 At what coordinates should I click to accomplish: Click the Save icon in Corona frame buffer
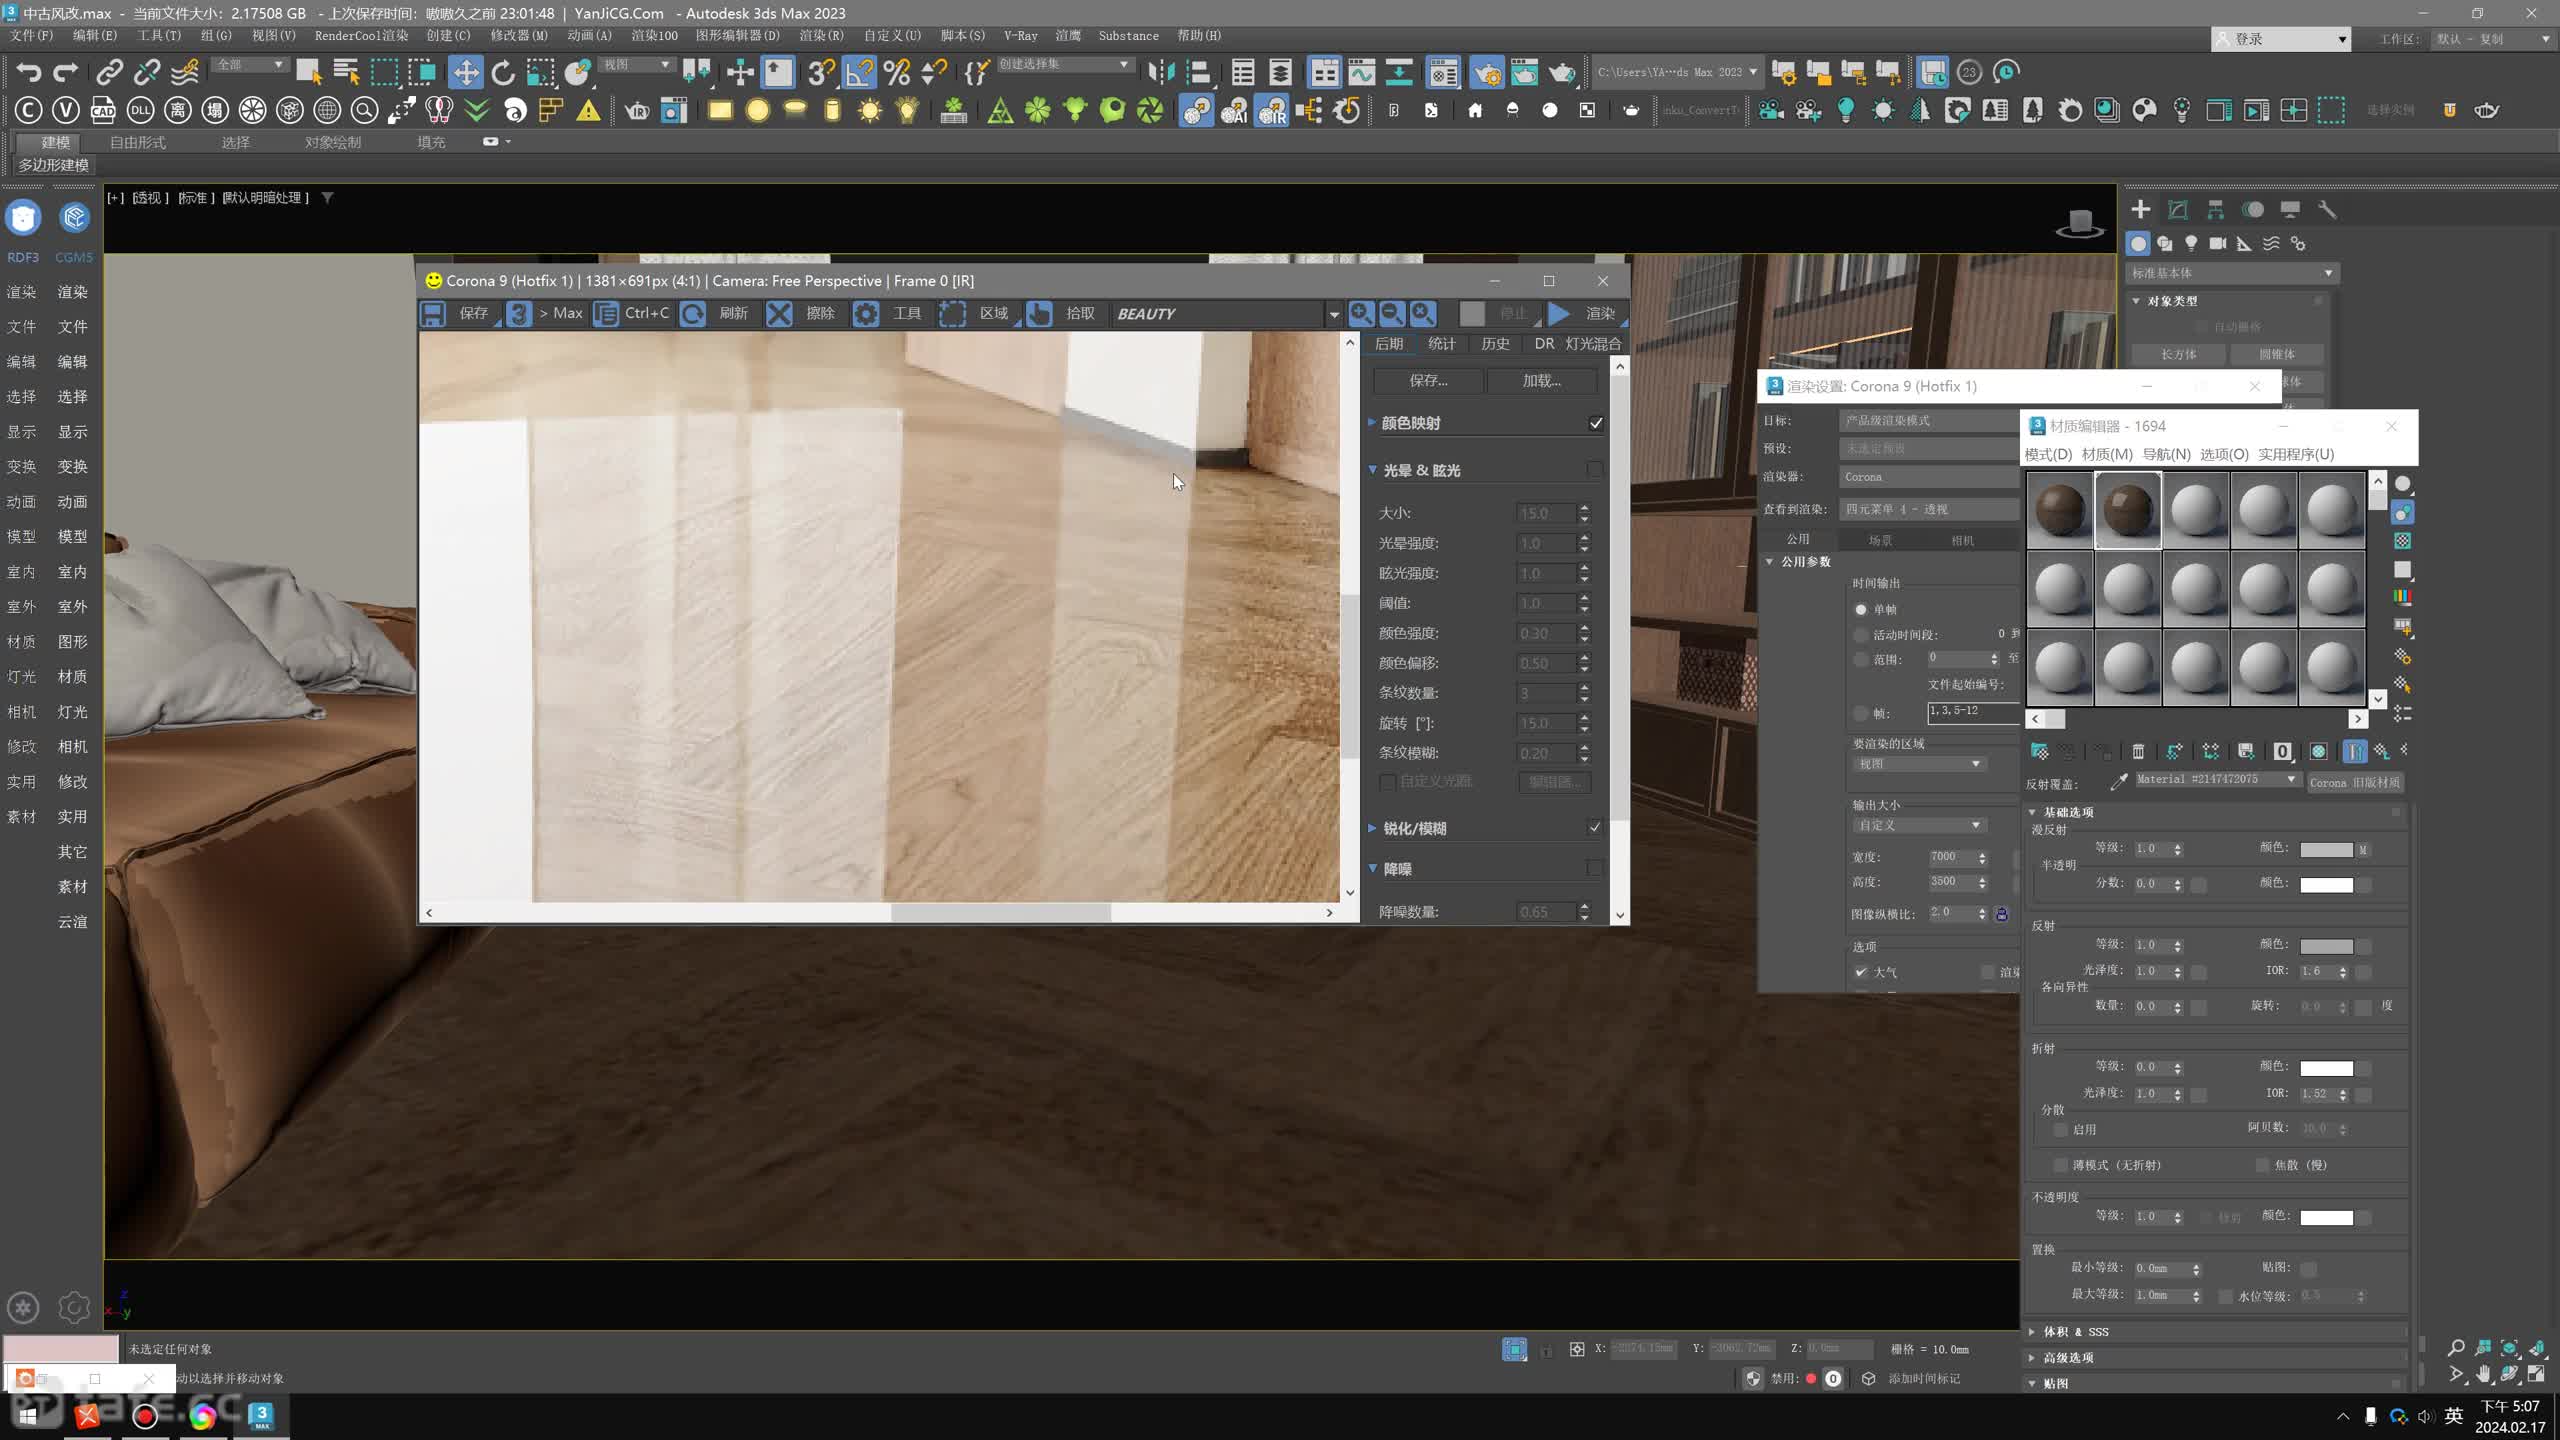433,314
